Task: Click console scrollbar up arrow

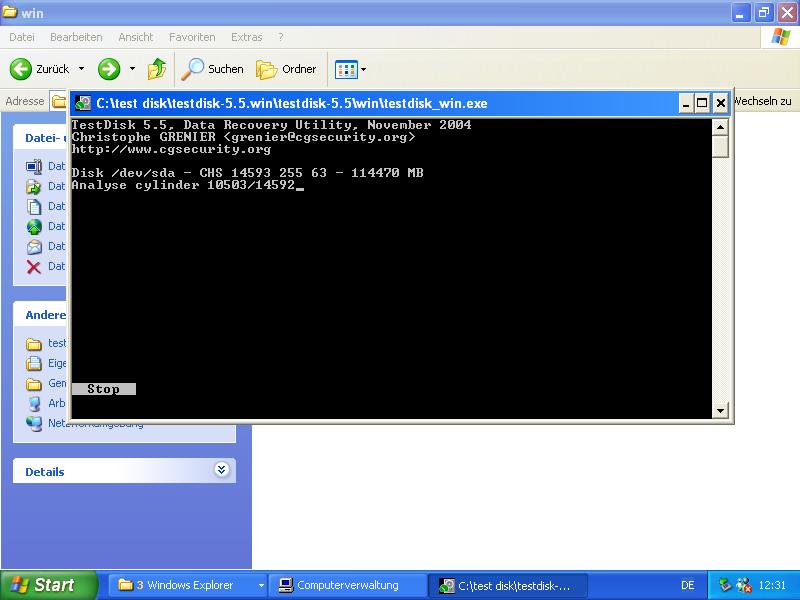Action: click(720, 127)
